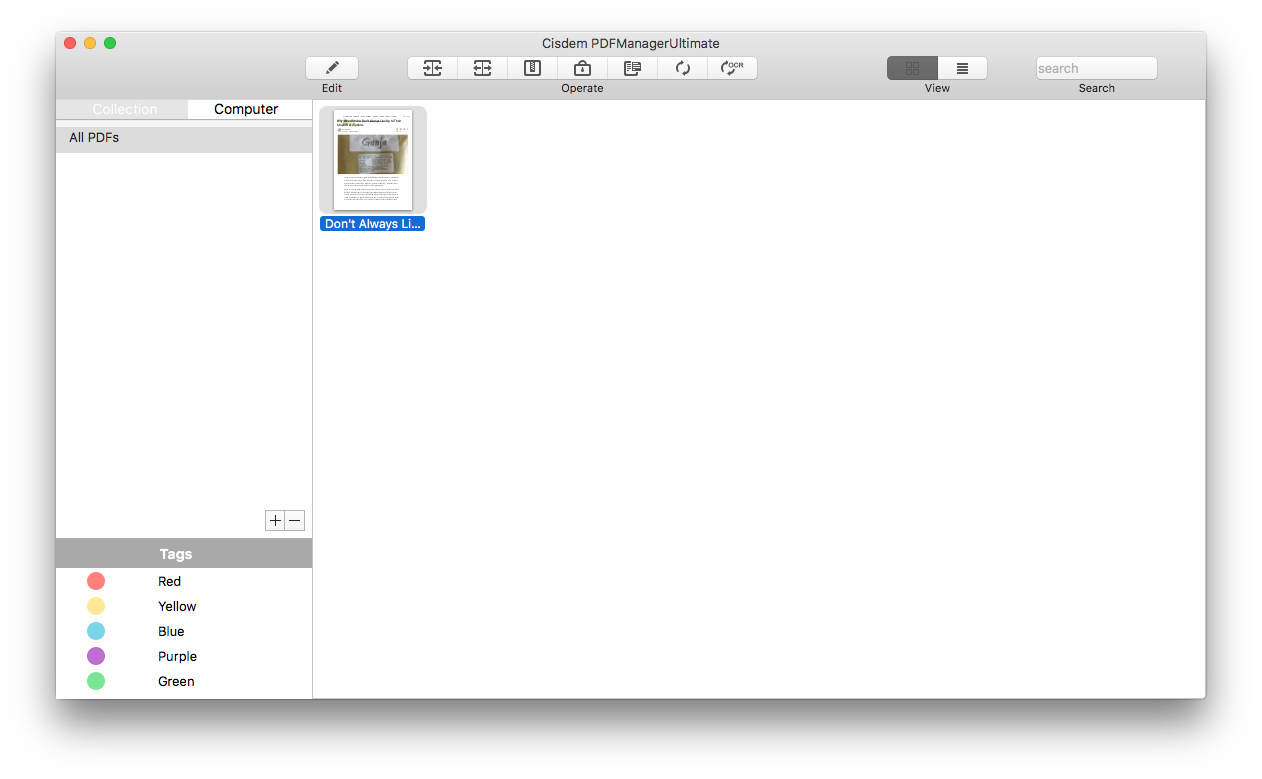Select the Merge PDFs tool
This screenshot has height=779, width=1262.
[432, 67]
